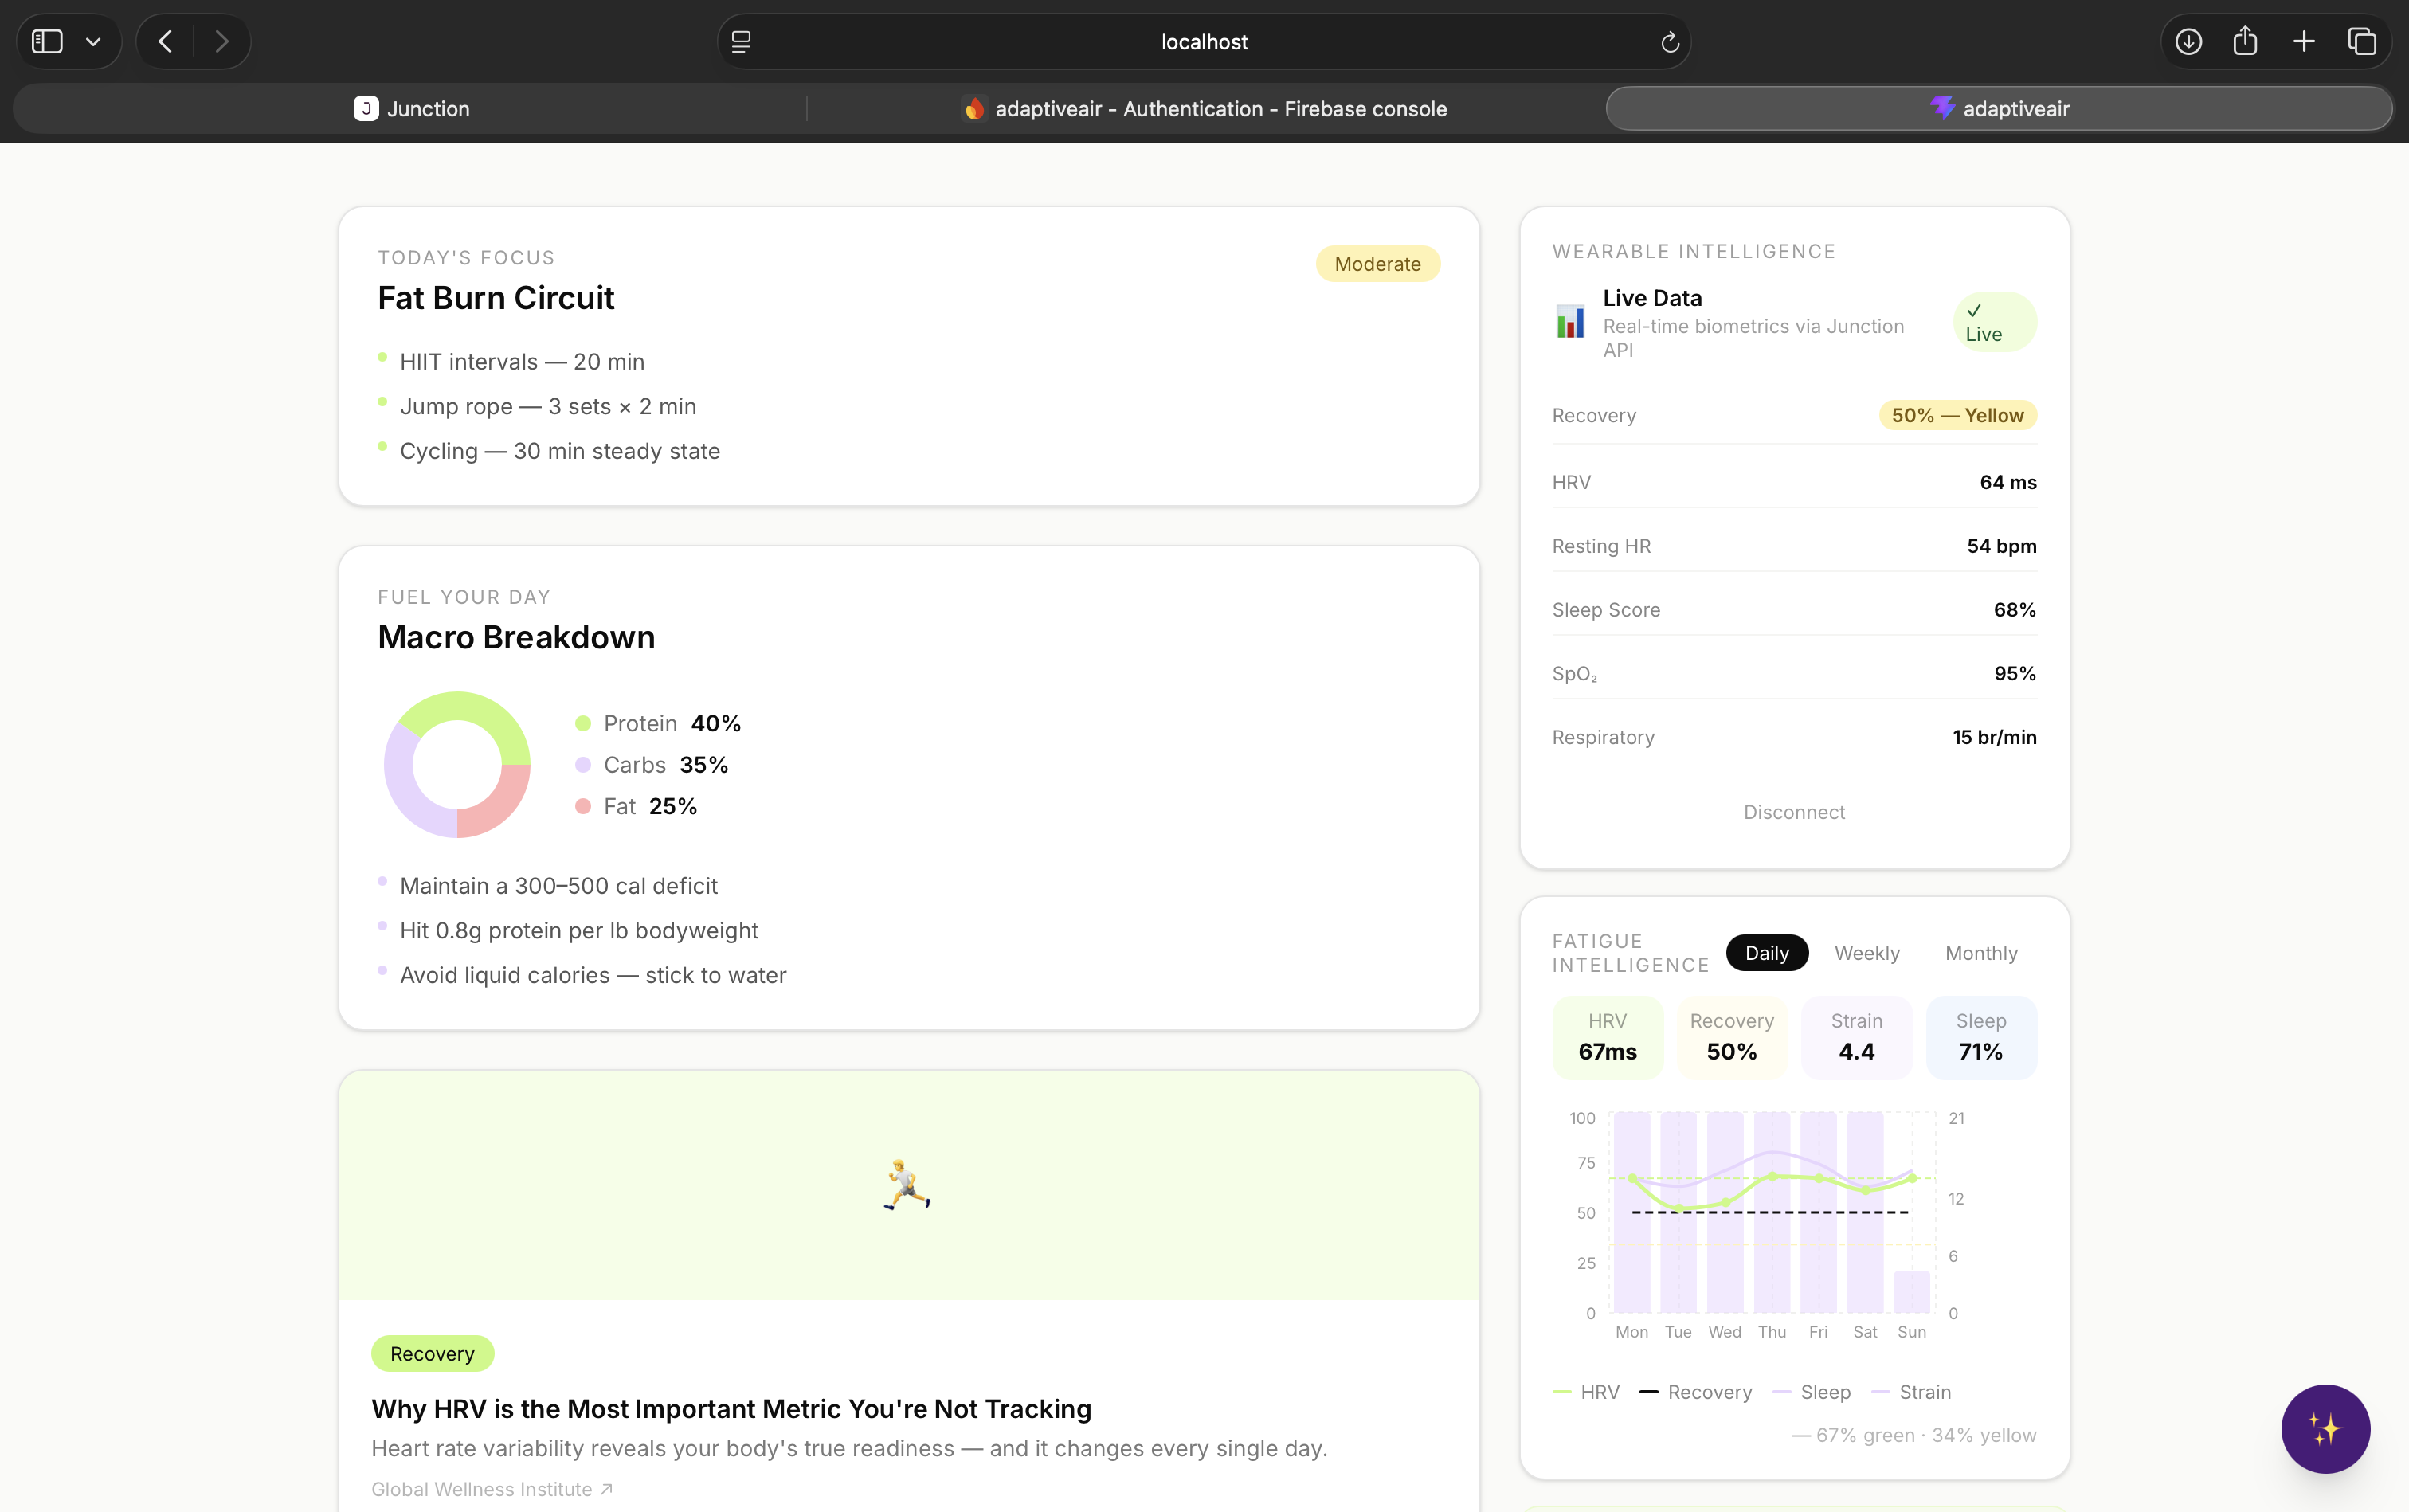2409x1512 pixels.
Task: Switch fatigue chart to Monthly
Action: (x=1980, y=953)
